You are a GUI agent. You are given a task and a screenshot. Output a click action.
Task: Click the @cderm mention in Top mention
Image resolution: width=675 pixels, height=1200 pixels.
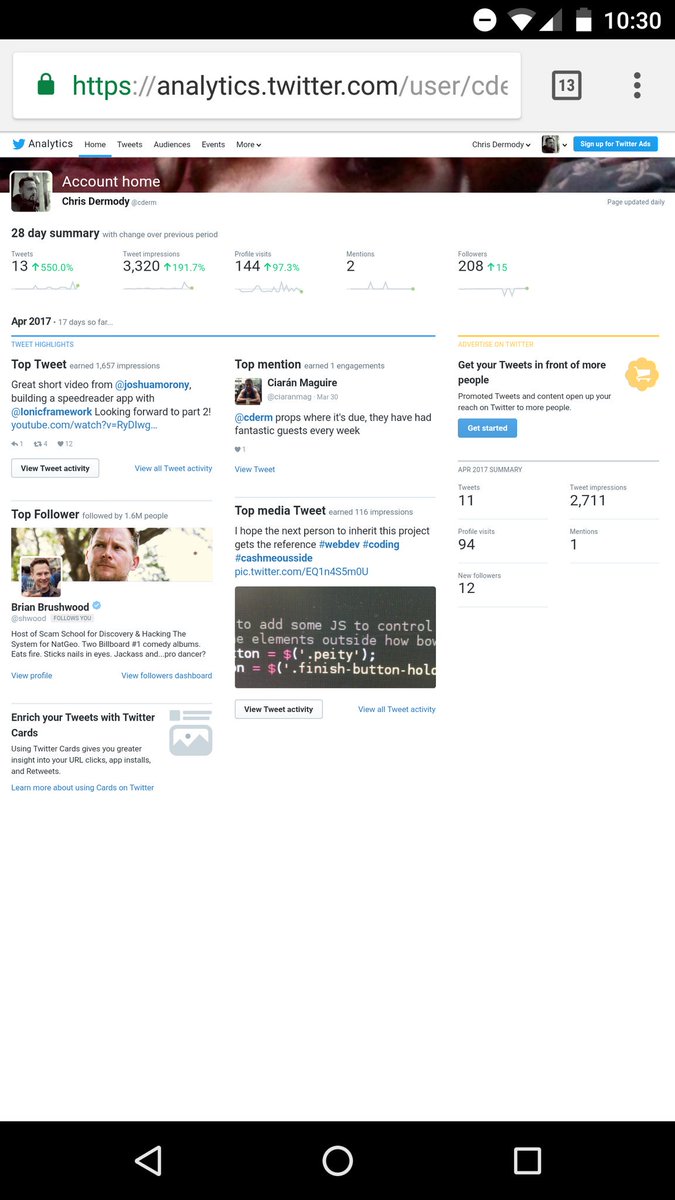(254, 417)
